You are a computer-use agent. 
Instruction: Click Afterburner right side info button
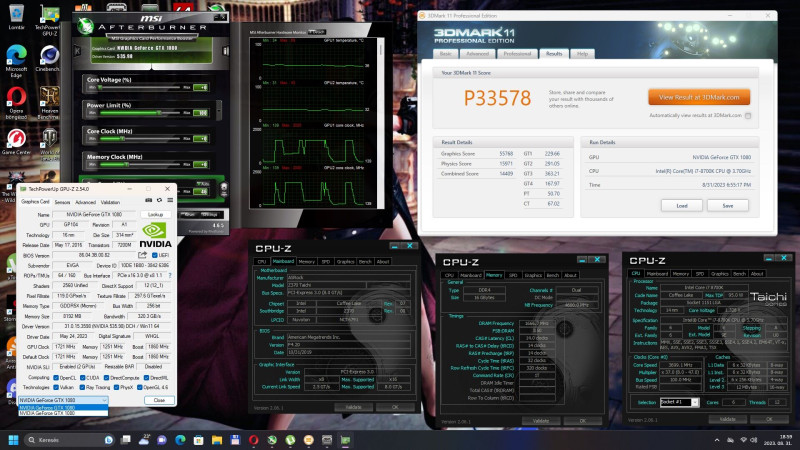(225, 51)
